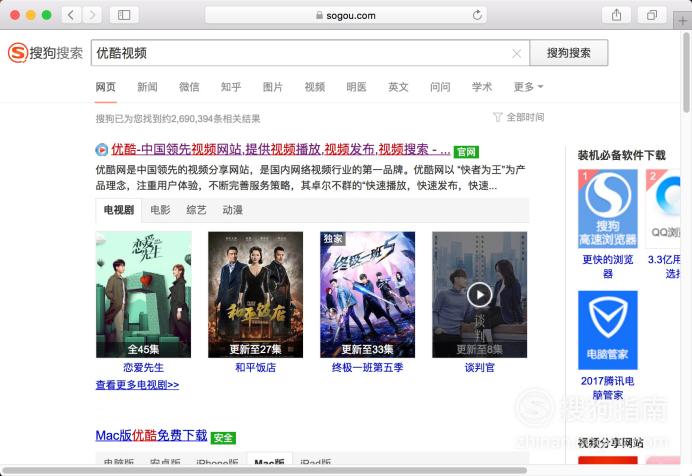Click the Youku favicon beside first result
692x476 pixels.
click(102, 150)
